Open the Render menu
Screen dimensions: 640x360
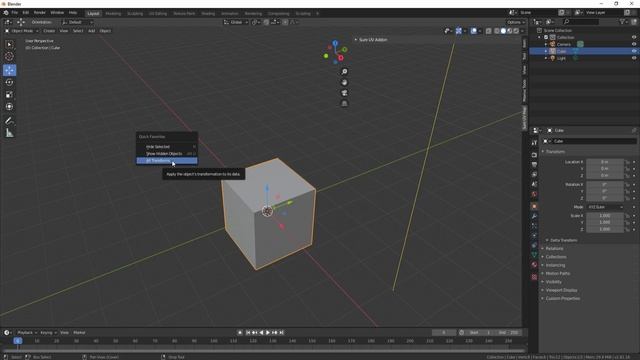pyautogui.click(x=40, y=13)
